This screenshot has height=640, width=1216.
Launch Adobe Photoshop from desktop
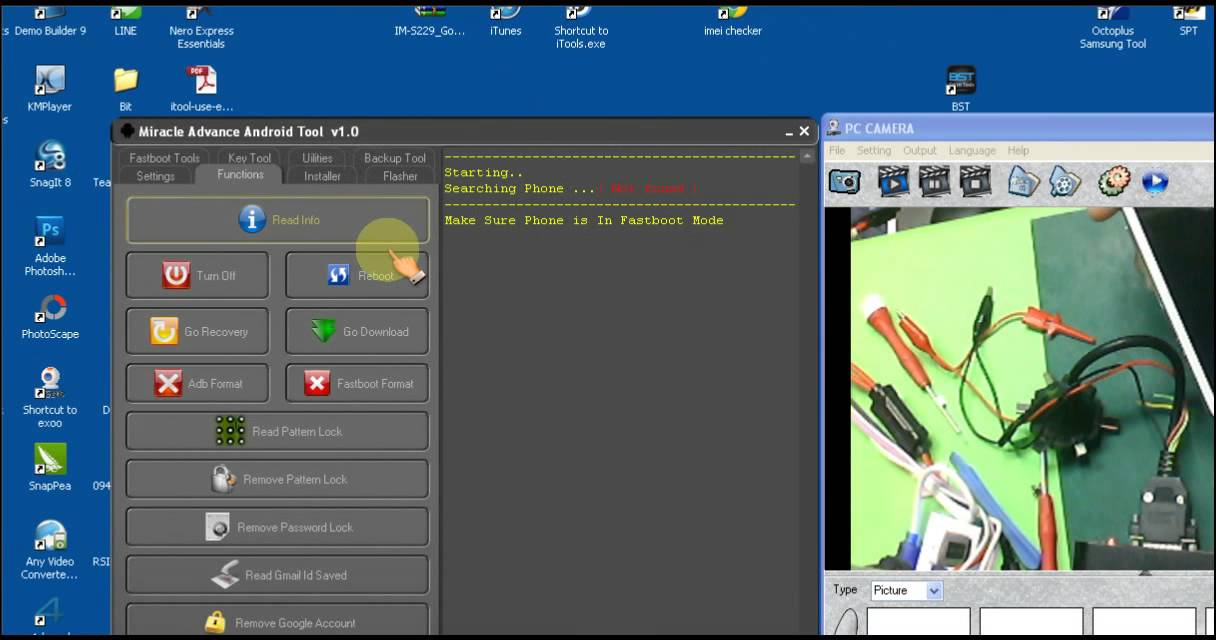(x=50, y=246)
